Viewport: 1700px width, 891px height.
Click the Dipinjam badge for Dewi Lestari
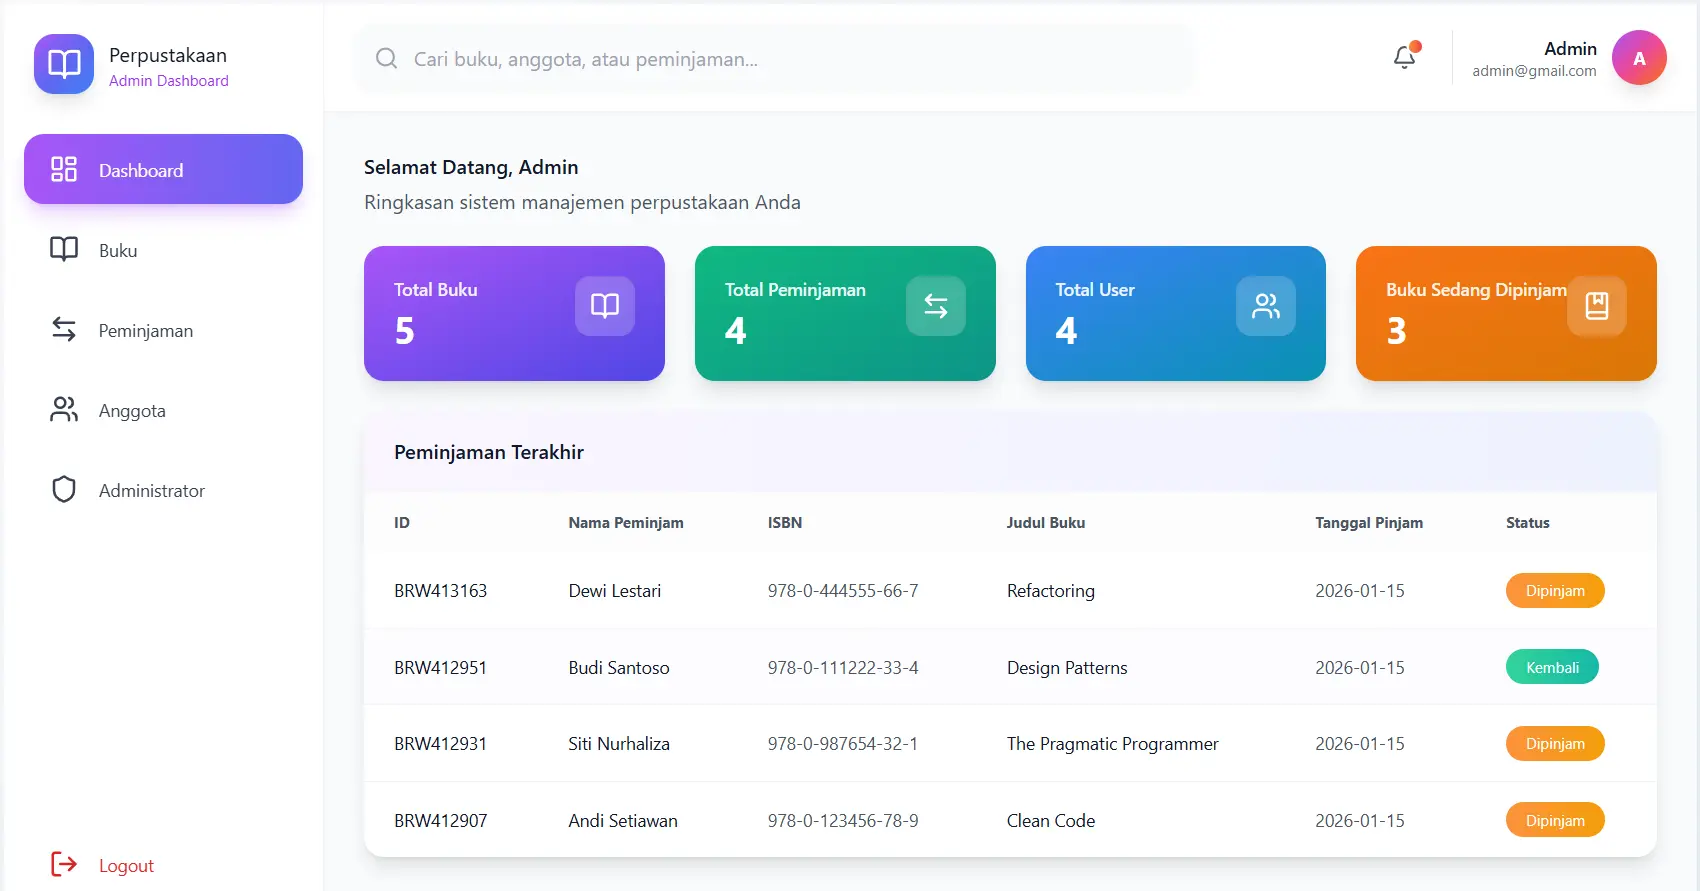[1555, 590]
